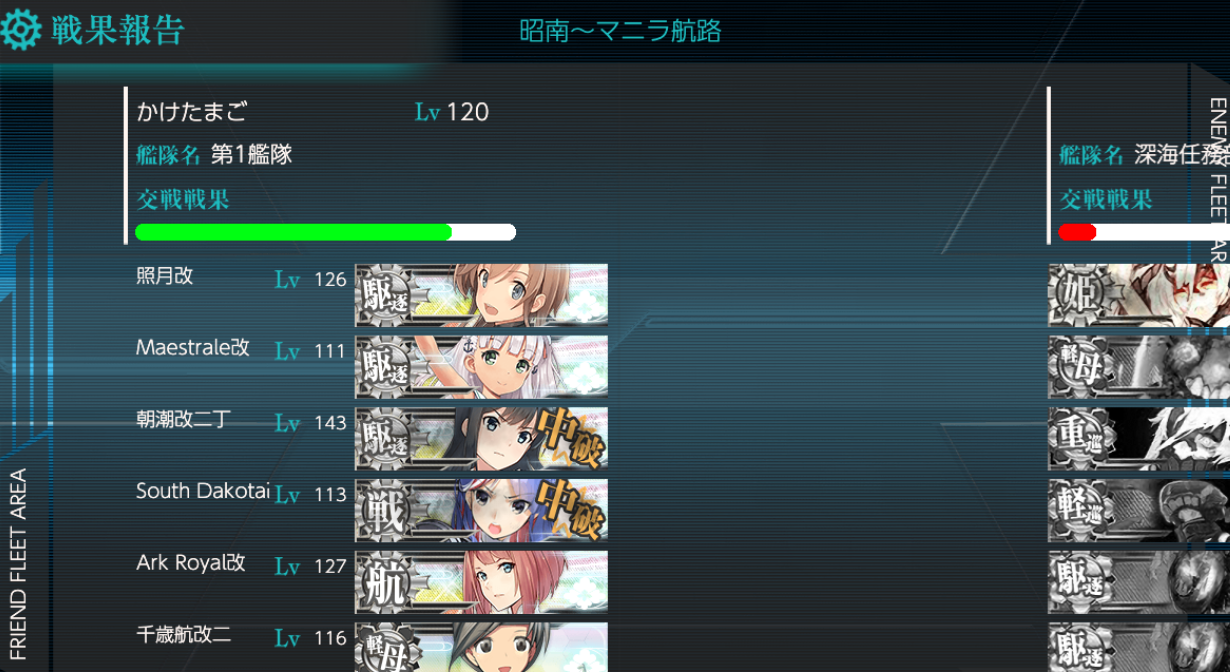Click the 中破 damage mark on South Dakota

click(x=571, y=511)
